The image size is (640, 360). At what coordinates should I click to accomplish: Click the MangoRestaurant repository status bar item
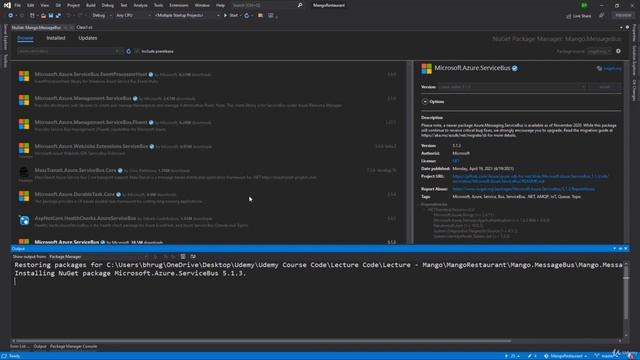pyautogui.click(x=566, y=356)
